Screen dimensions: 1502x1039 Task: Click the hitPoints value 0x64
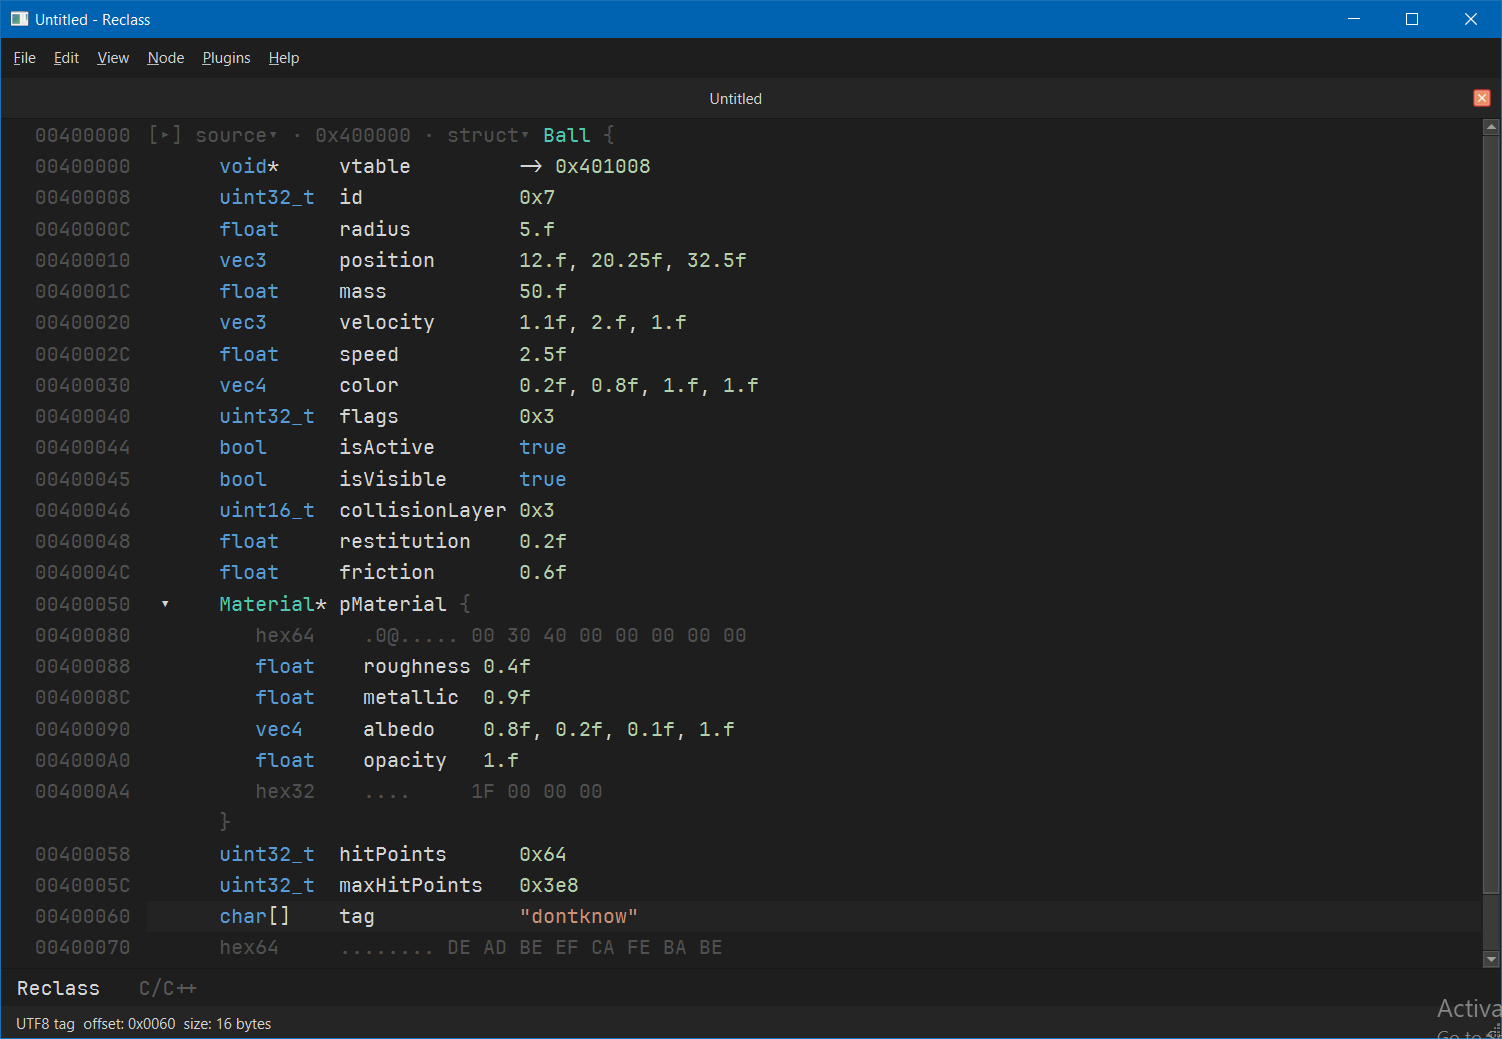(543, 854)
